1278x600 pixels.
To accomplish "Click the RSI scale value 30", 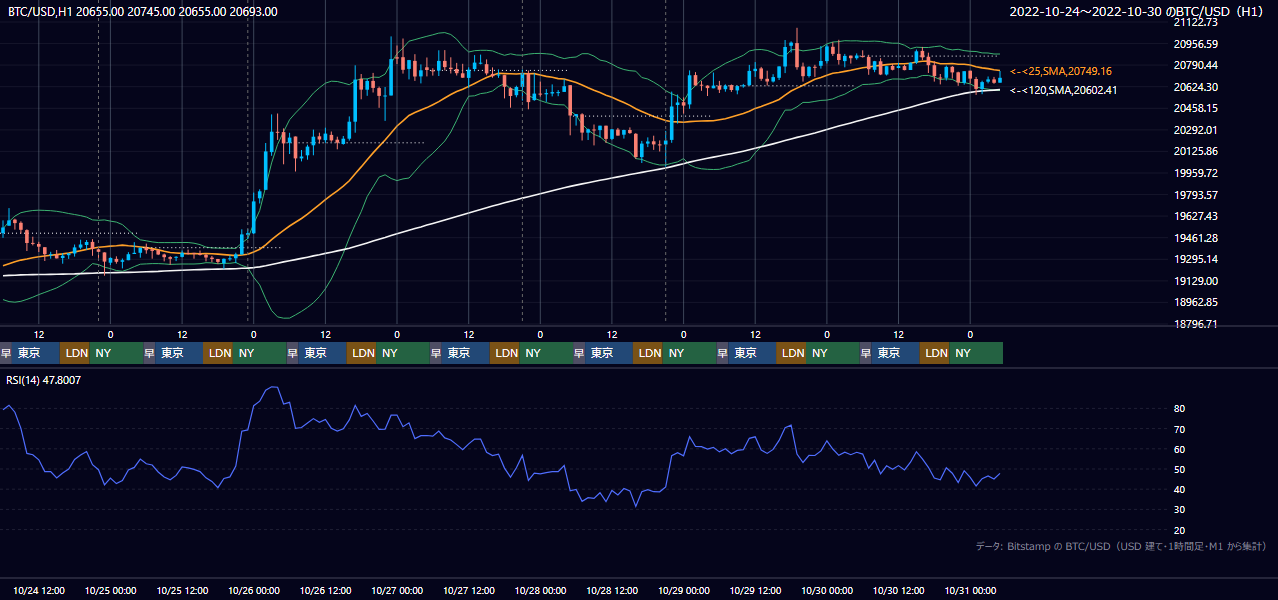I will click(1180, 510).
